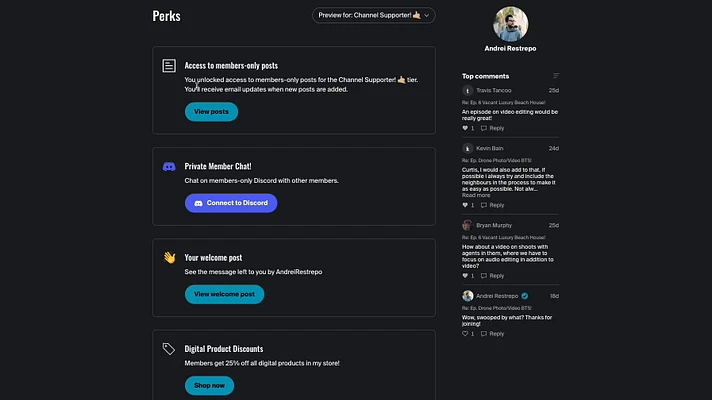Click the Shop now button
This screenshot has height=400, width=712.
coord(209,385)
